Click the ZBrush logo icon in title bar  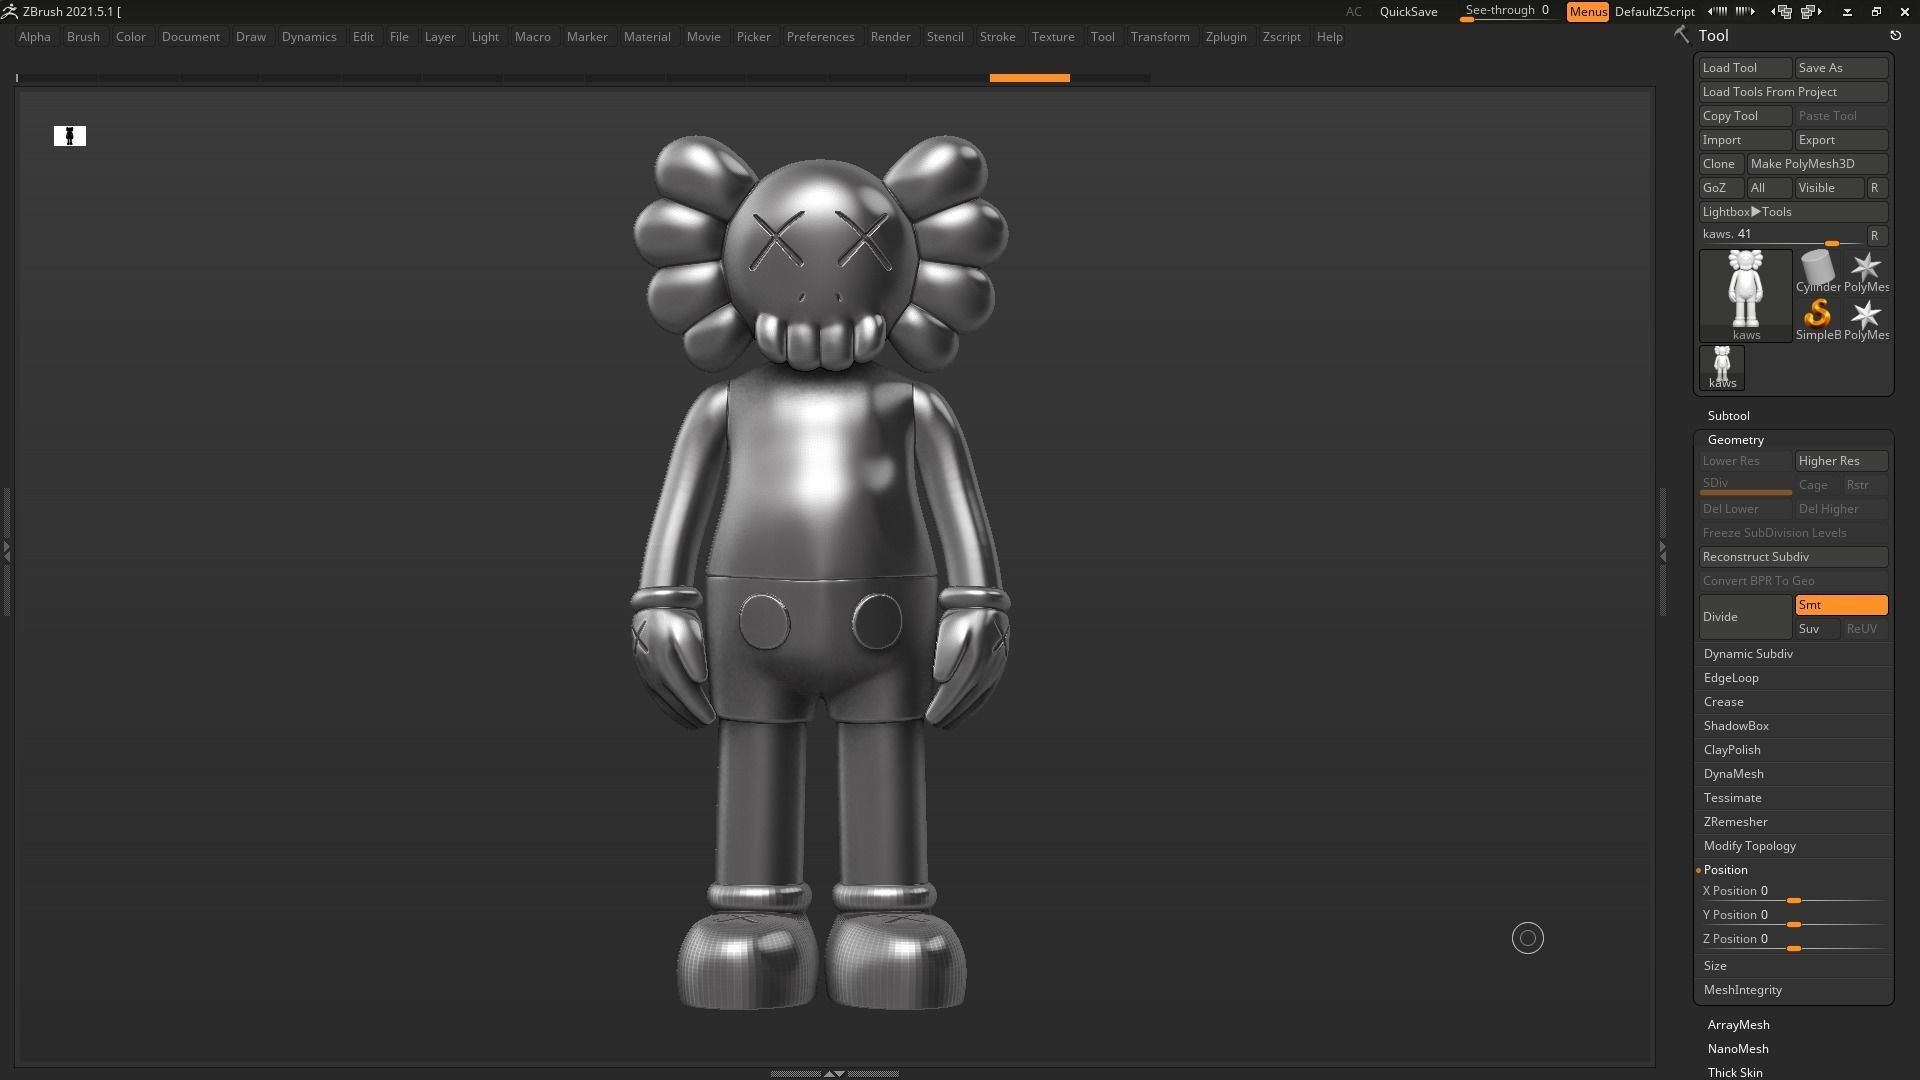click(9, 11)
